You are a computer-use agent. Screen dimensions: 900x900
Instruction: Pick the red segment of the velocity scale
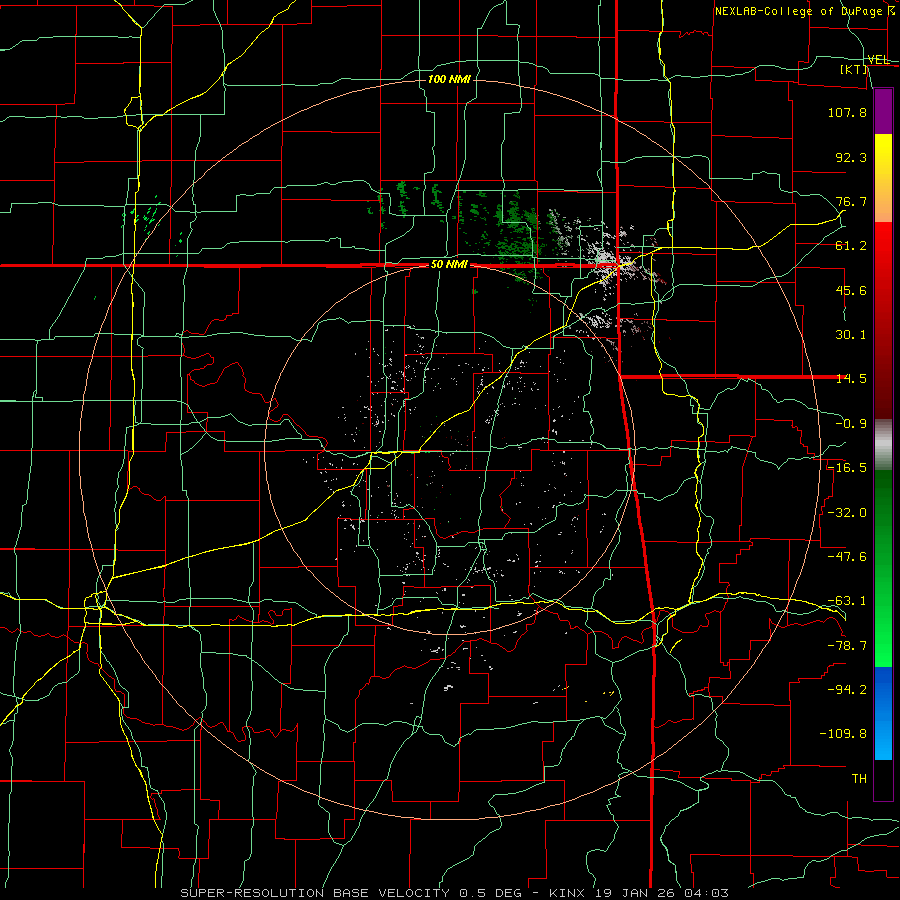tap(883, 320)
